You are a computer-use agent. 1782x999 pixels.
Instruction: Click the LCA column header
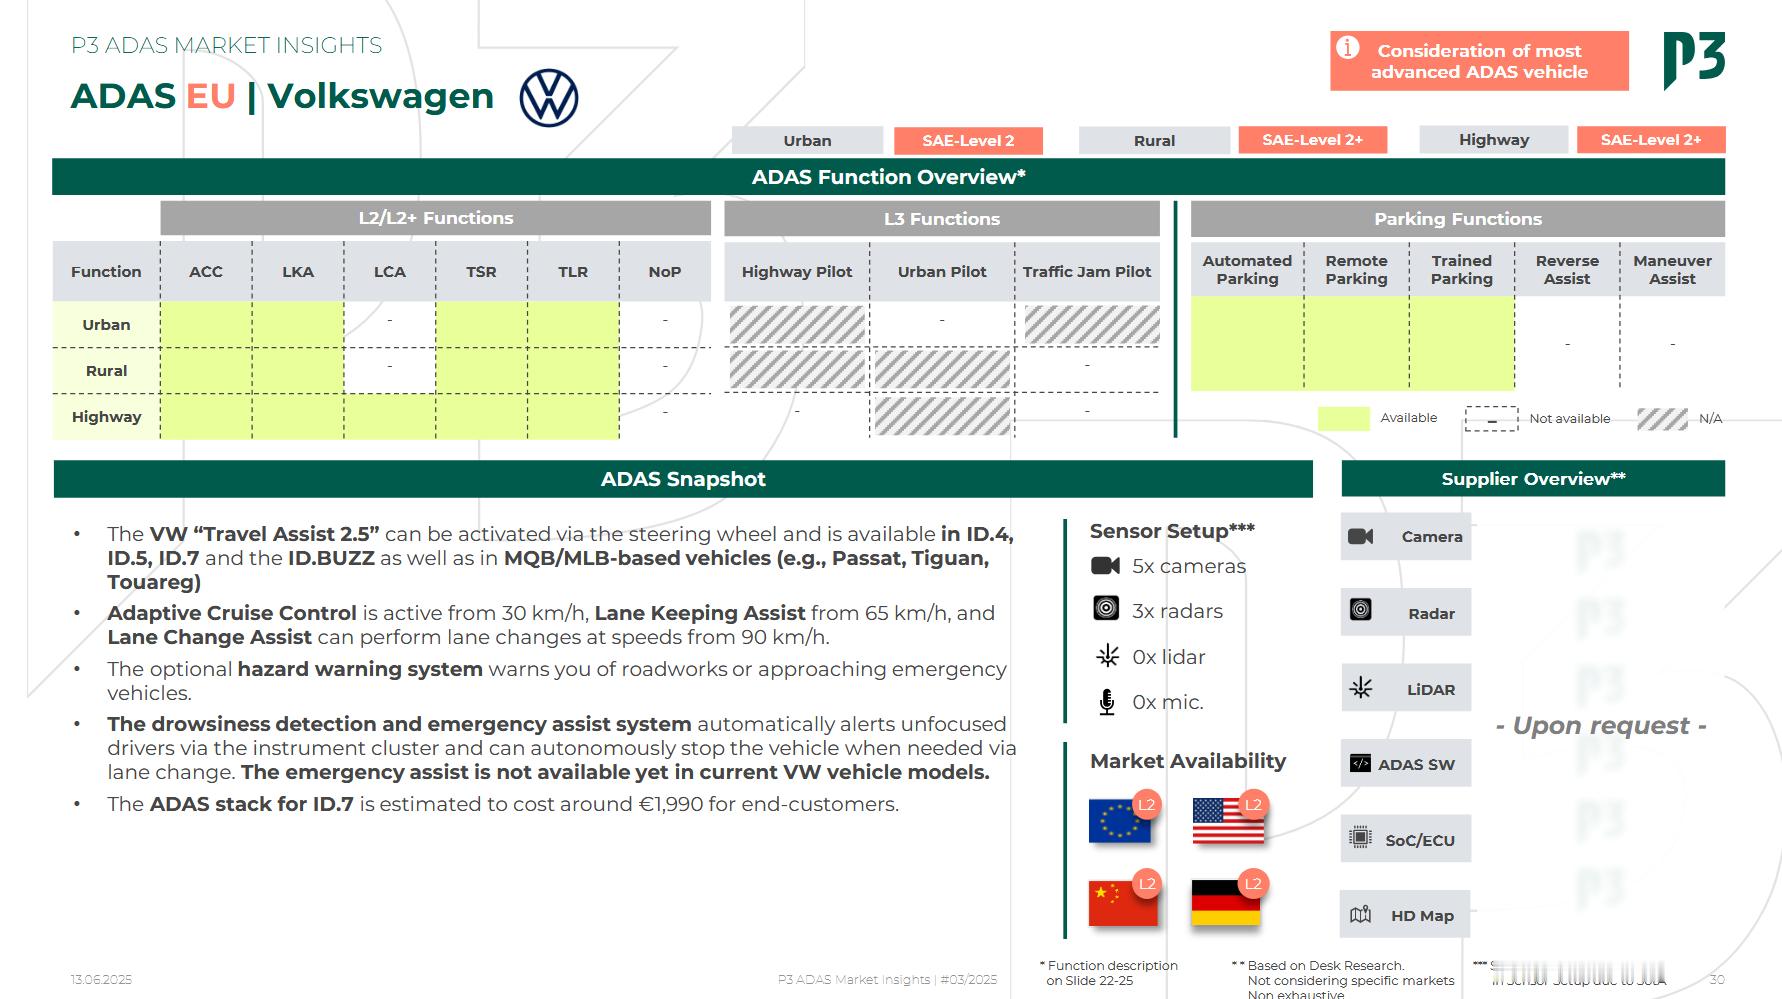390,272
